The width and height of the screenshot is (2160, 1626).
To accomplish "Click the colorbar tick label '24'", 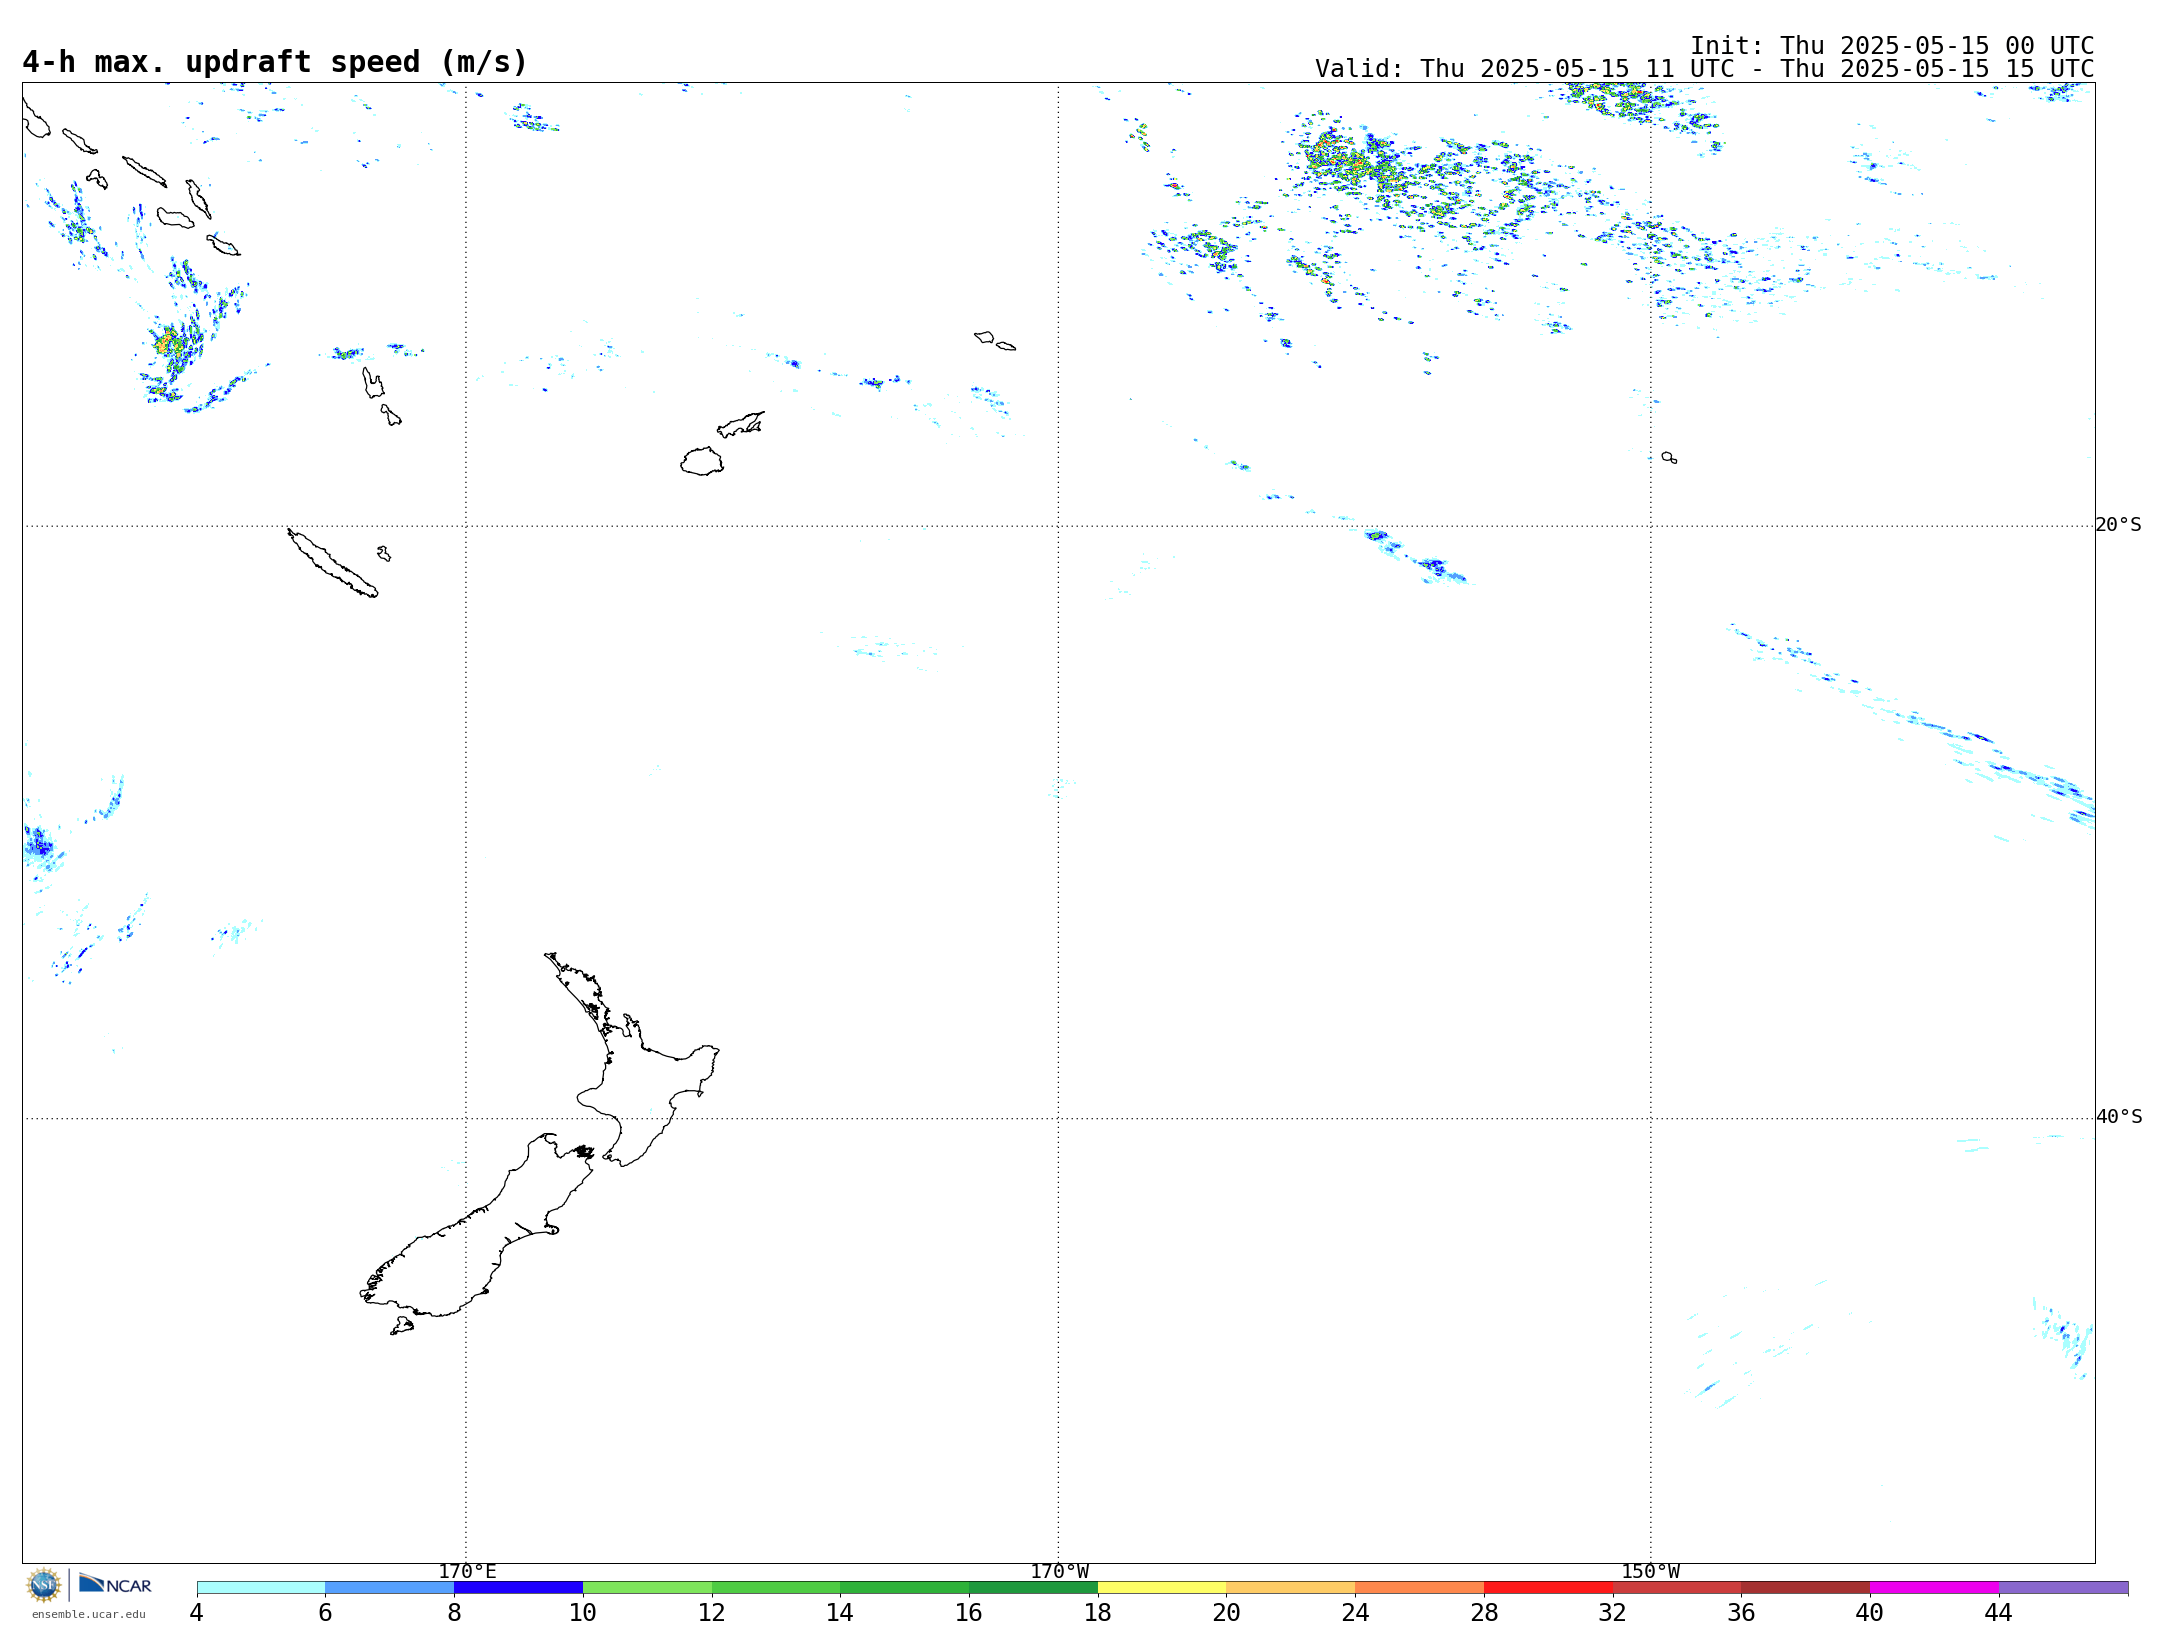I will [x=1355, y=1612].
